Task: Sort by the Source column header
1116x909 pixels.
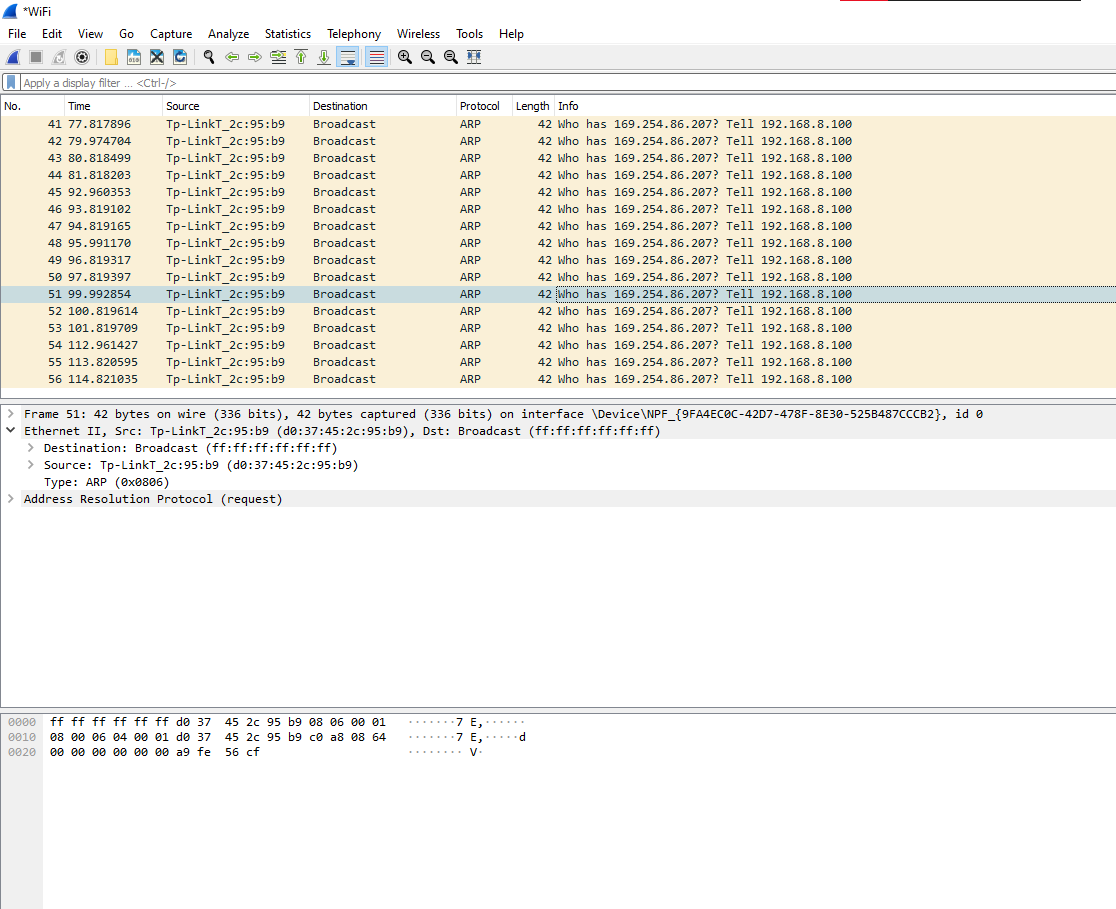Action: point(236,106)
